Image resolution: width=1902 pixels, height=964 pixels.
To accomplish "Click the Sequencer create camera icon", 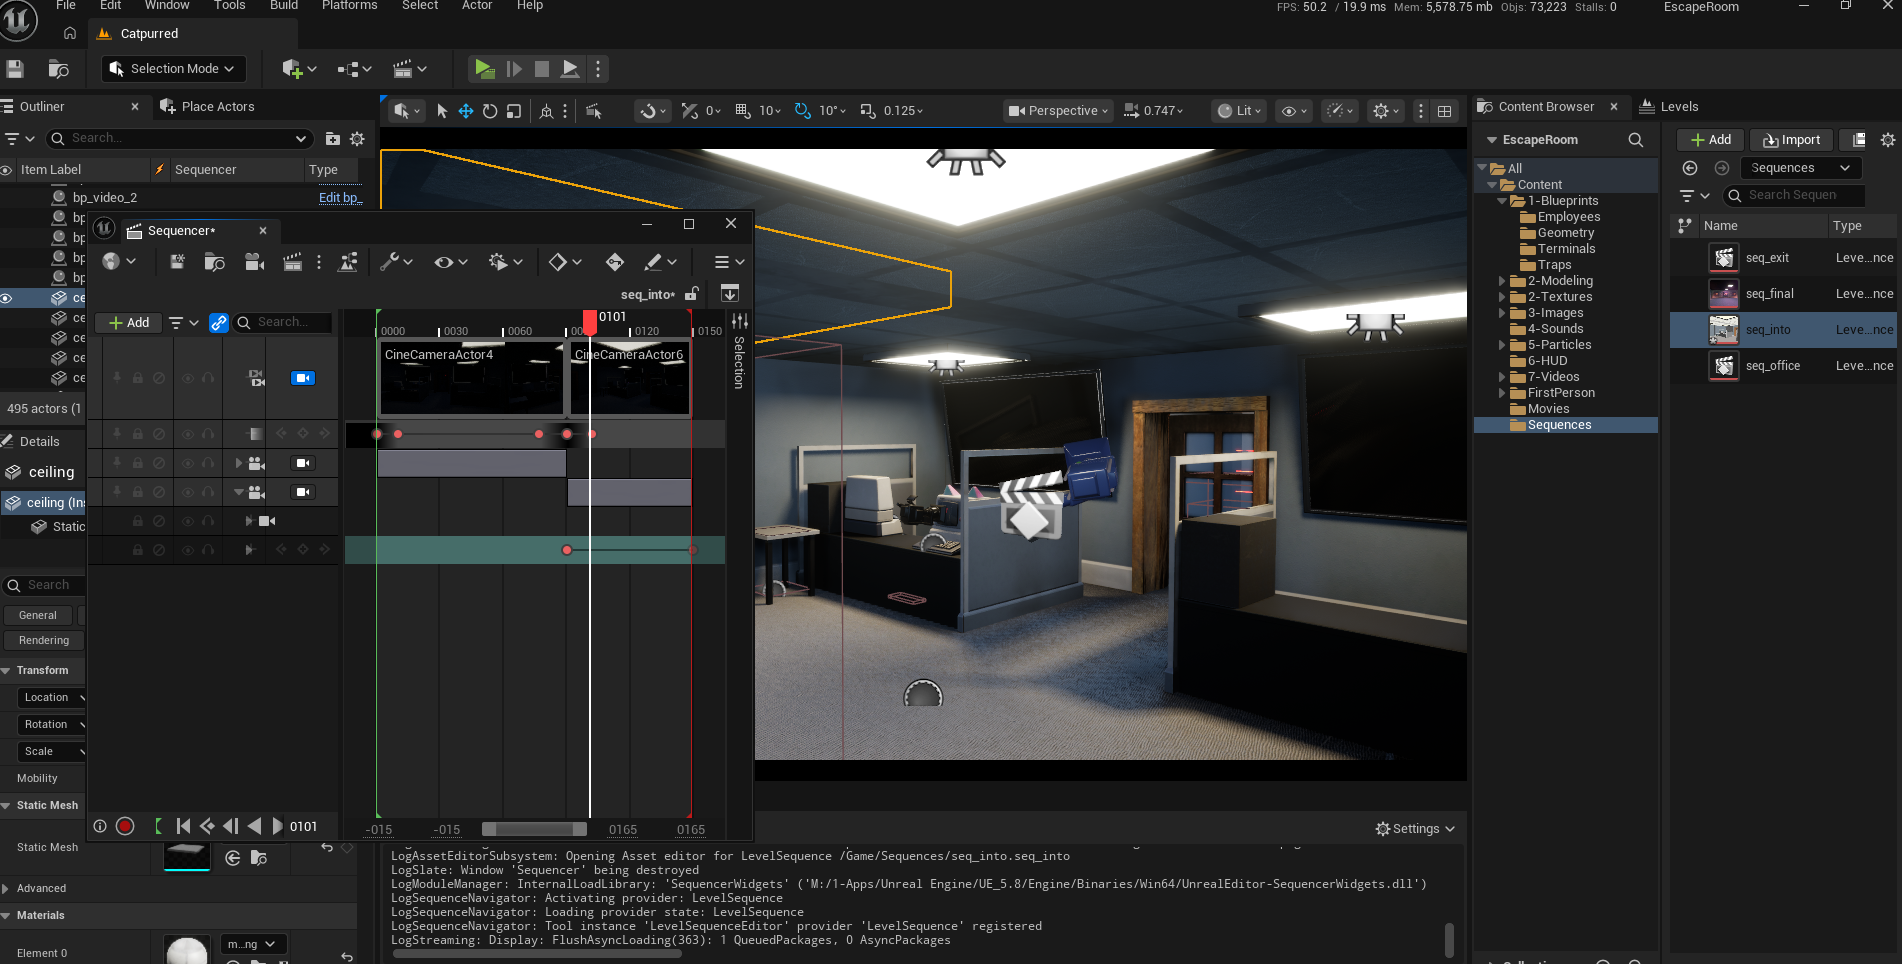I will coord(255,262).
